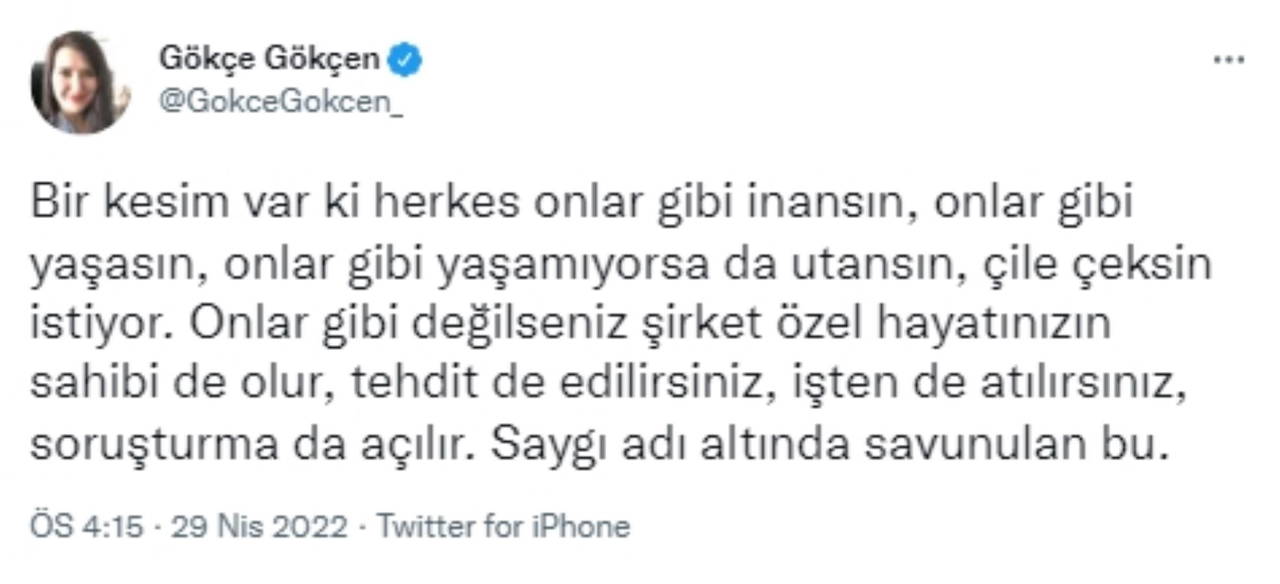The image size is (1280, 584).
Task: Open Gökçe Gökçen's profile photo
Action: click(80, 82)
